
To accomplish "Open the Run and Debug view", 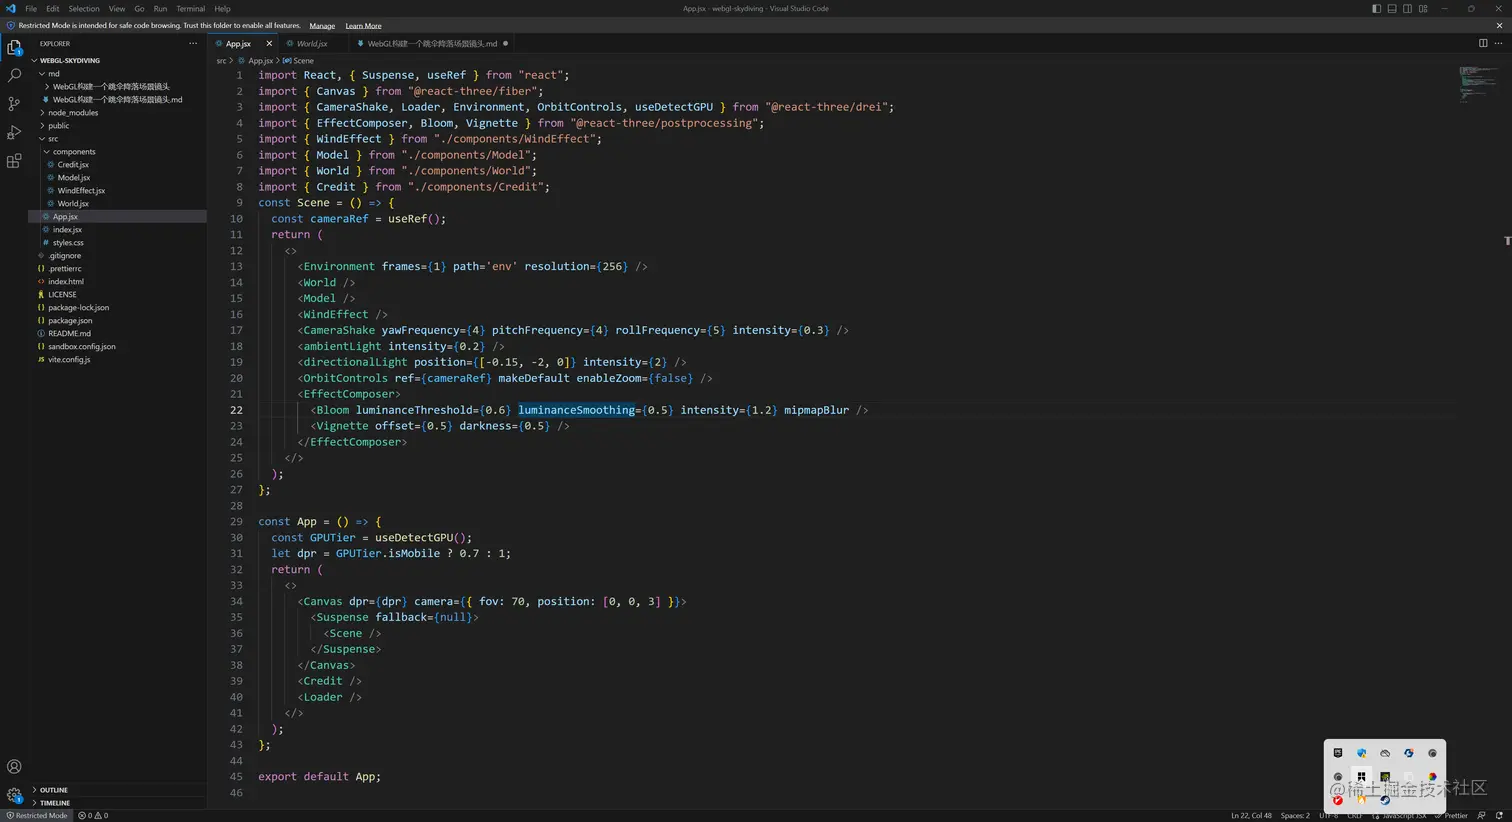I will 14,132.
